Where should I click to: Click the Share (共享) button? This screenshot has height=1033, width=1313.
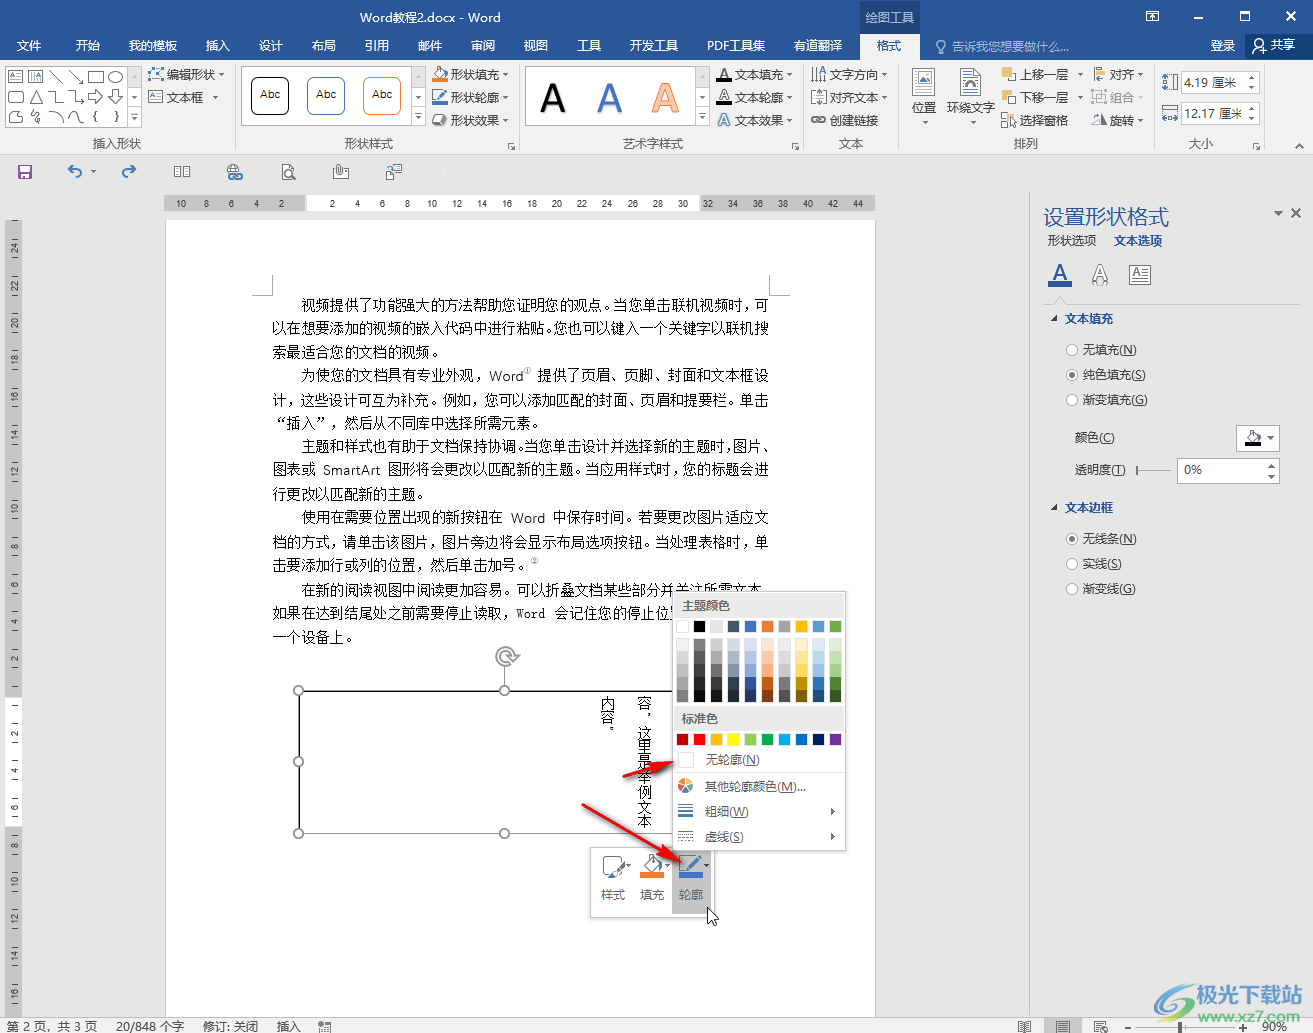pyautogui.click(x=1275, y=46)
